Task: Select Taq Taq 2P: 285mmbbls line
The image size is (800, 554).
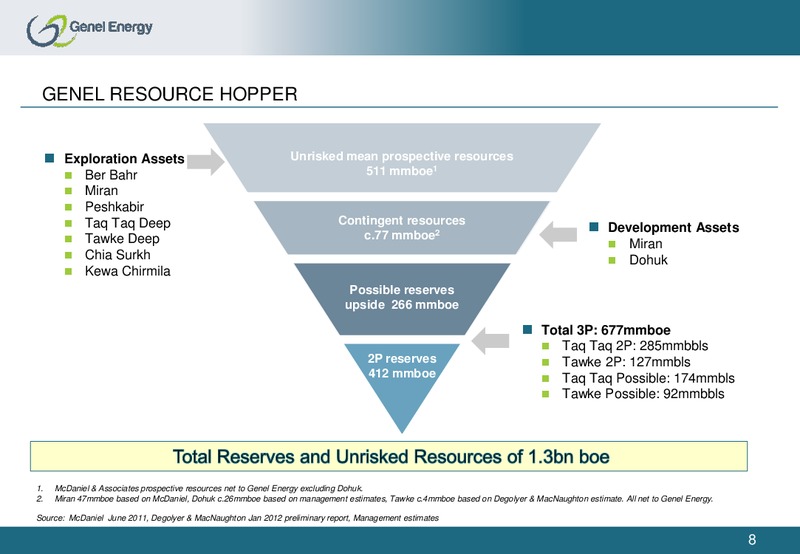Action: point(635,346)
